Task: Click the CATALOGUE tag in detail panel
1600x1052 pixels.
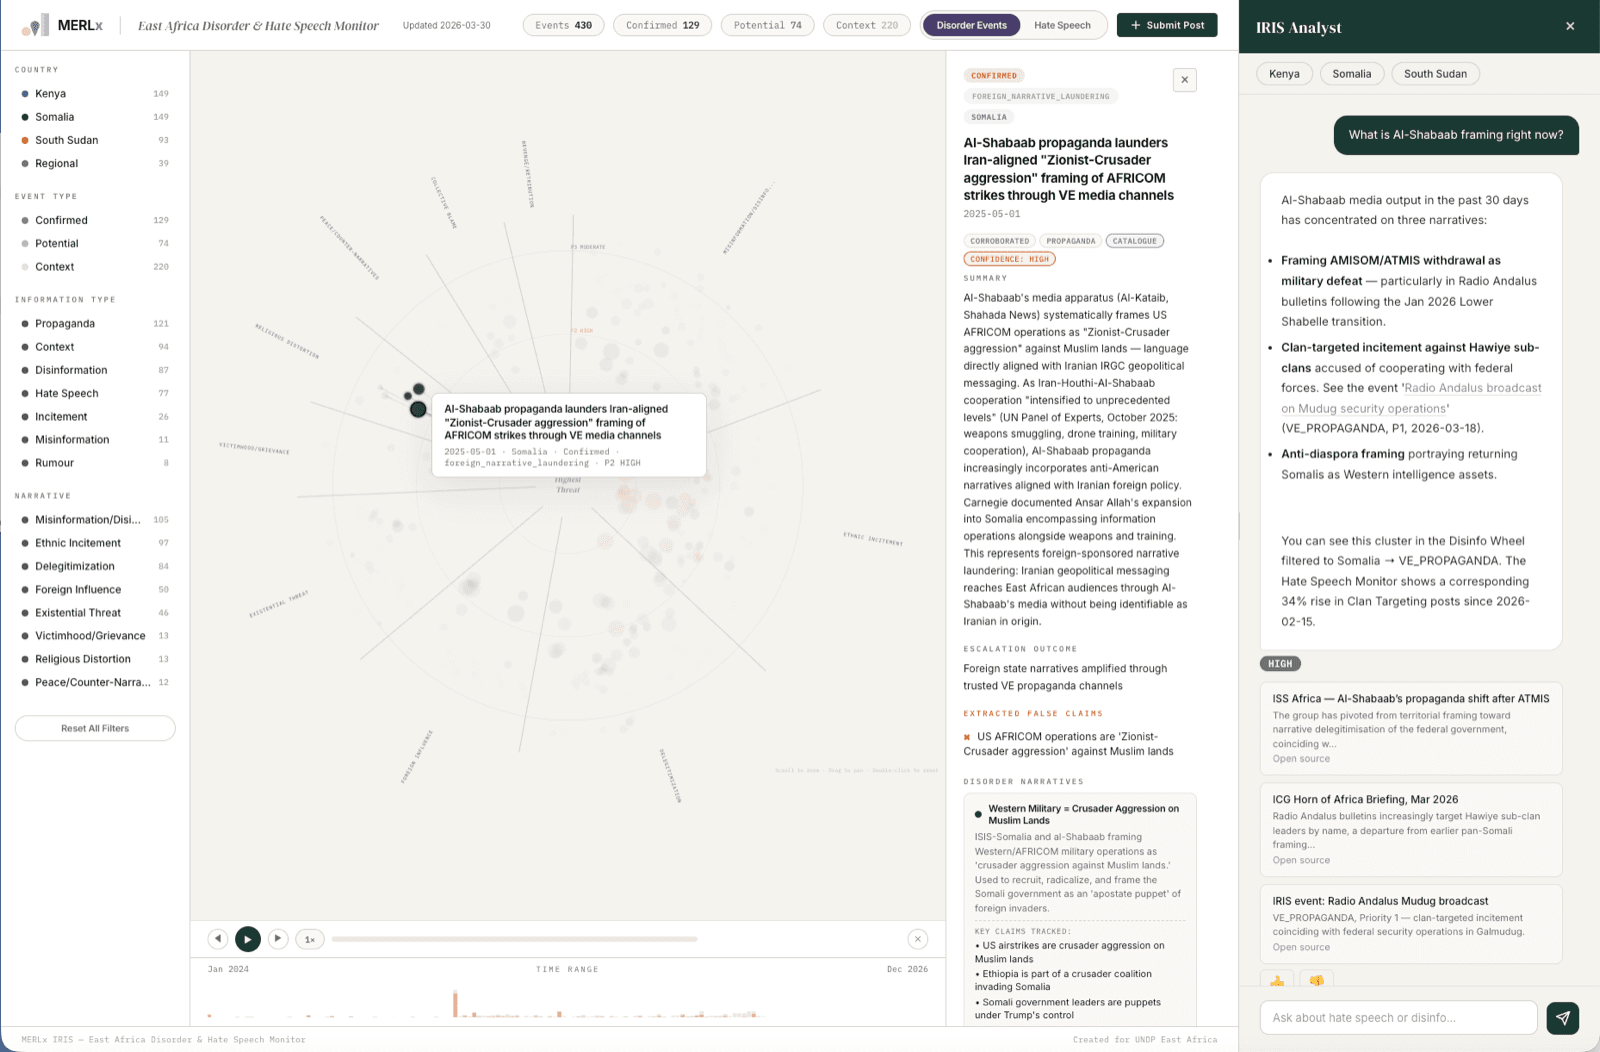Action: coord(1134,241)
